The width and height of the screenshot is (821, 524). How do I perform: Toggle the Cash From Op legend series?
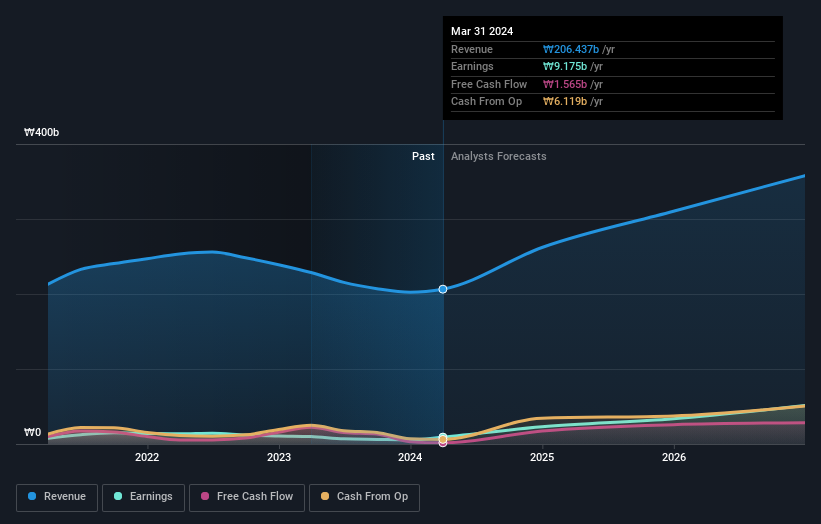(364, 497)
